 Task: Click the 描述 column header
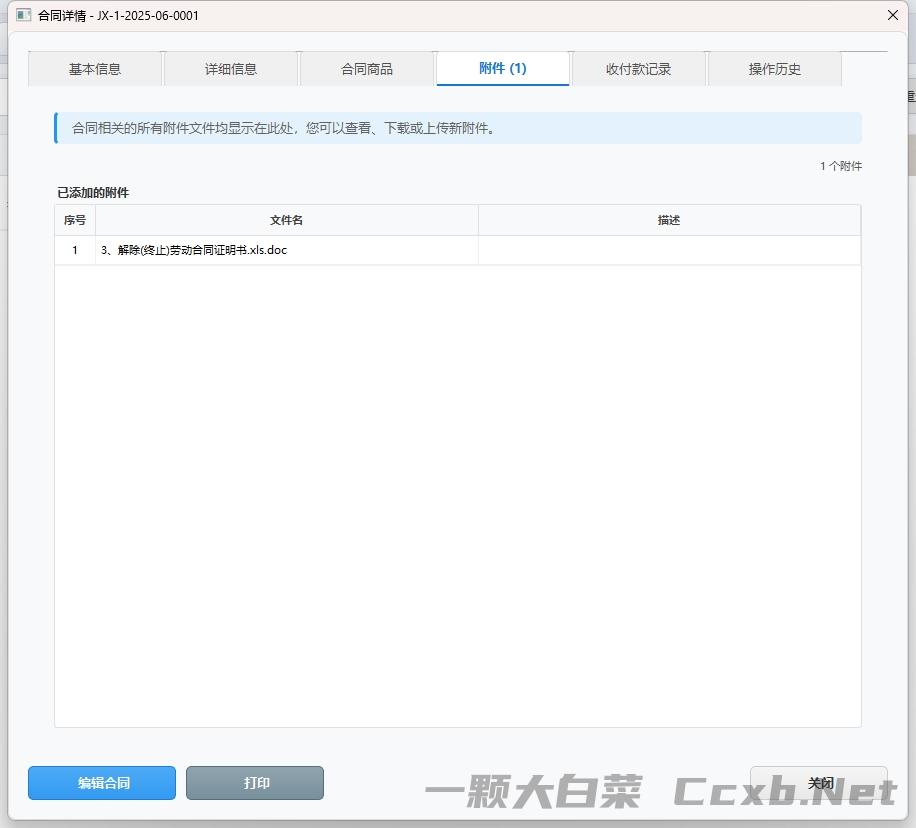pos(669,220)
